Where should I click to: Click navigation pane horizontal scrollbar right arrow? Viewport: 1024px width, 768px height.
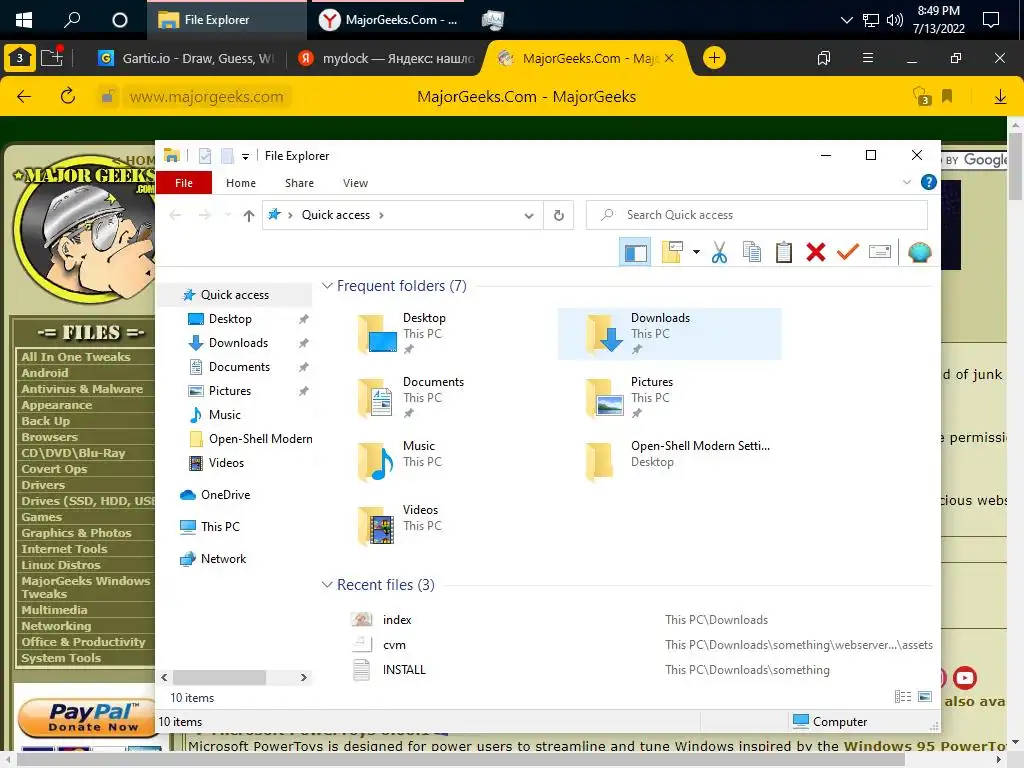coord(303,678)
